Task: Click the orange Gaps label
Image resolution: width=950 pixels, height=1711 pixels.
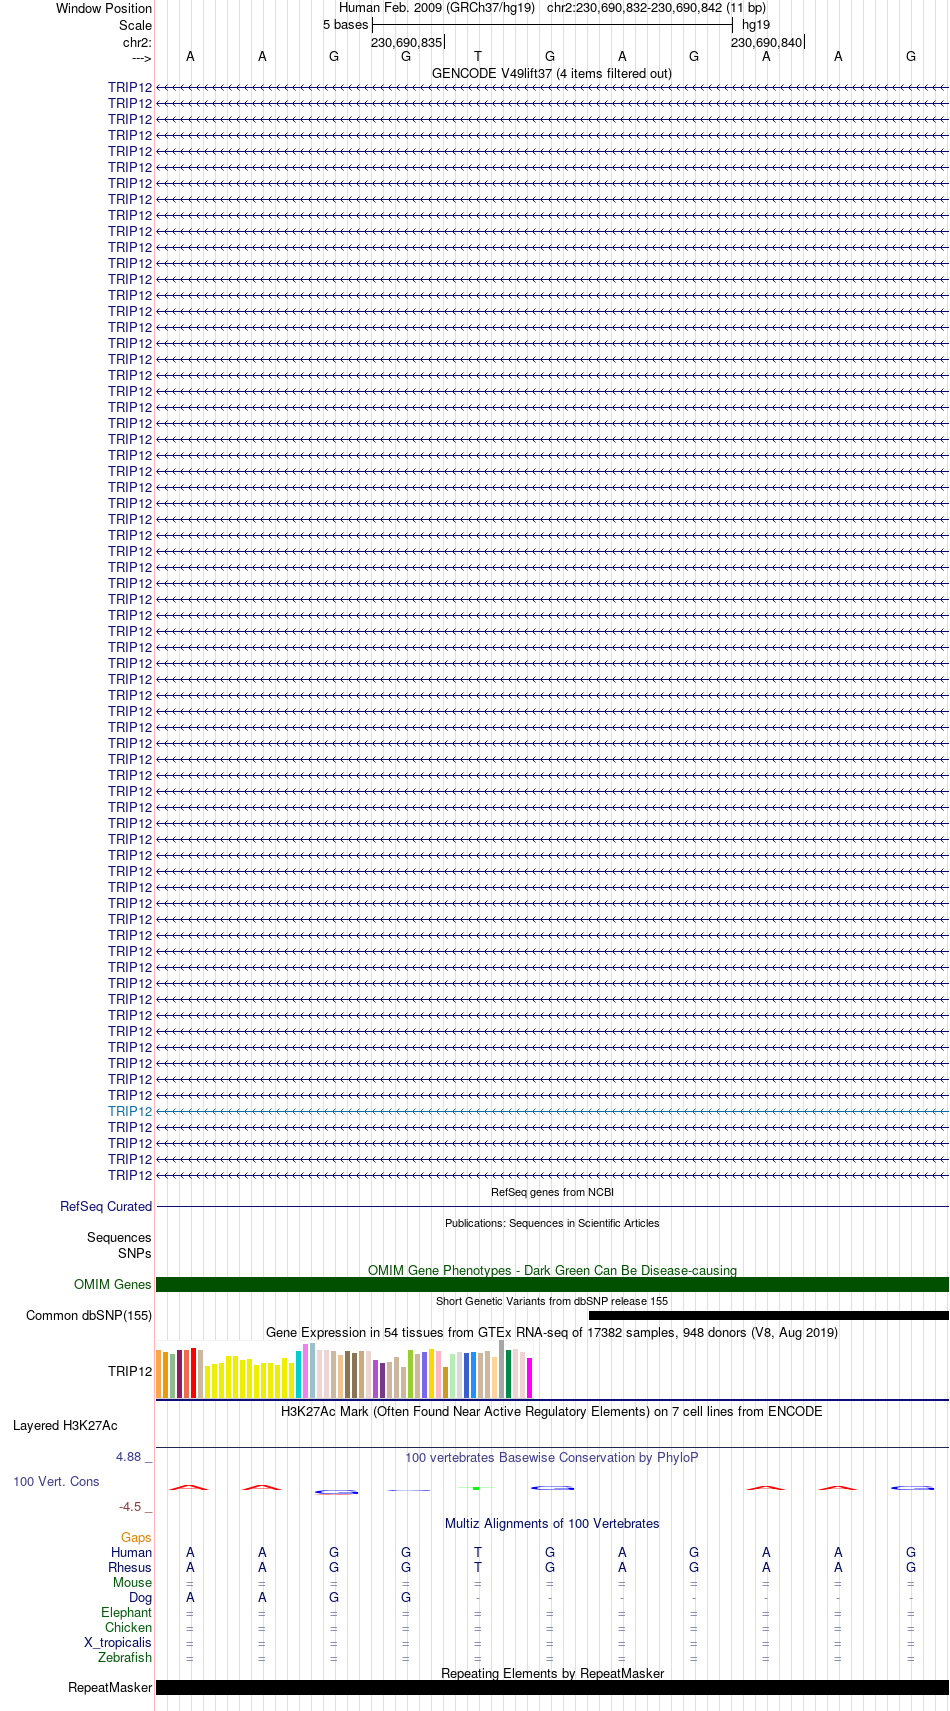Action: pyautogui.click(x=136, y=1538)
